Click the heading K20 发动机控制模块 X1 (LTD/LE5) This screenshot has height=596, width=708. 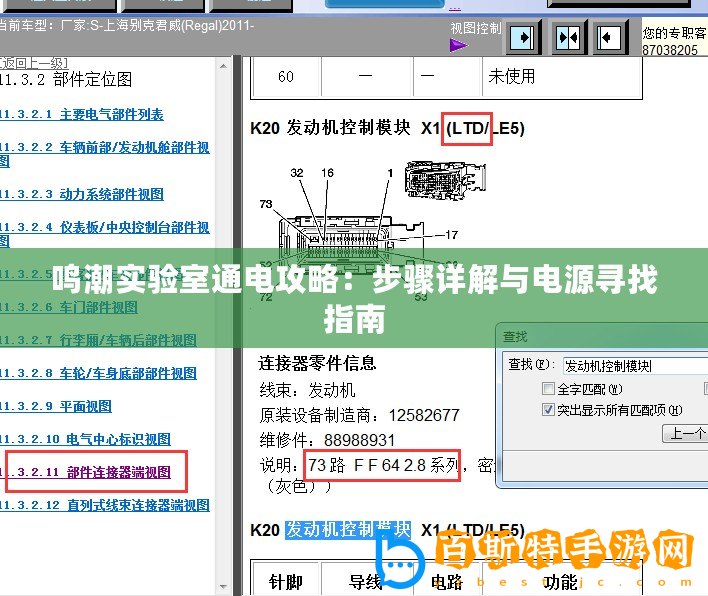[x=387, y=128]
